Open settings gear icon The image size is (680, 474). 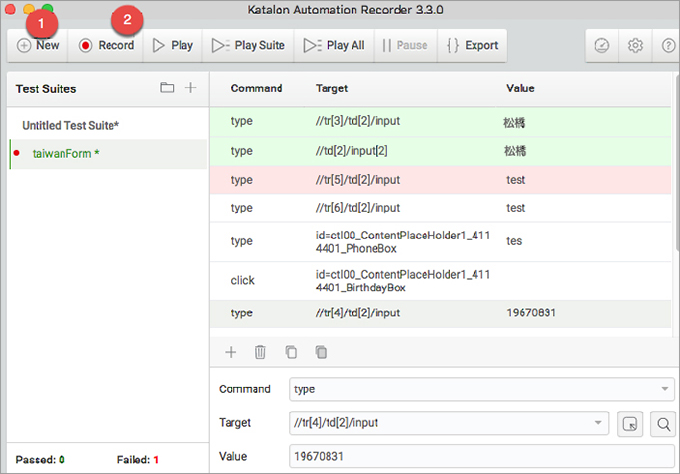(635, 45)
